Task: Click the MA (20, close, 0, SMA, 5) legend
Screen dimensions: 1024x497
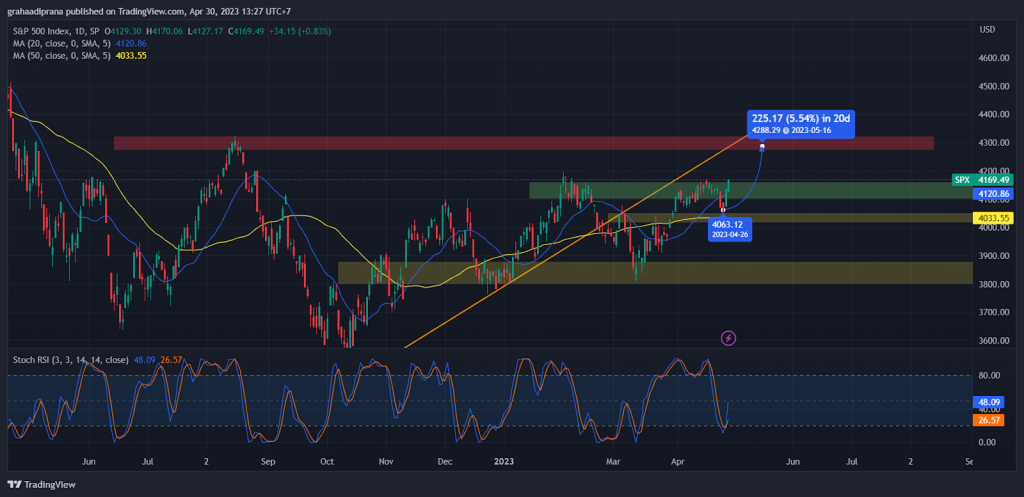Action: [62, 43]
